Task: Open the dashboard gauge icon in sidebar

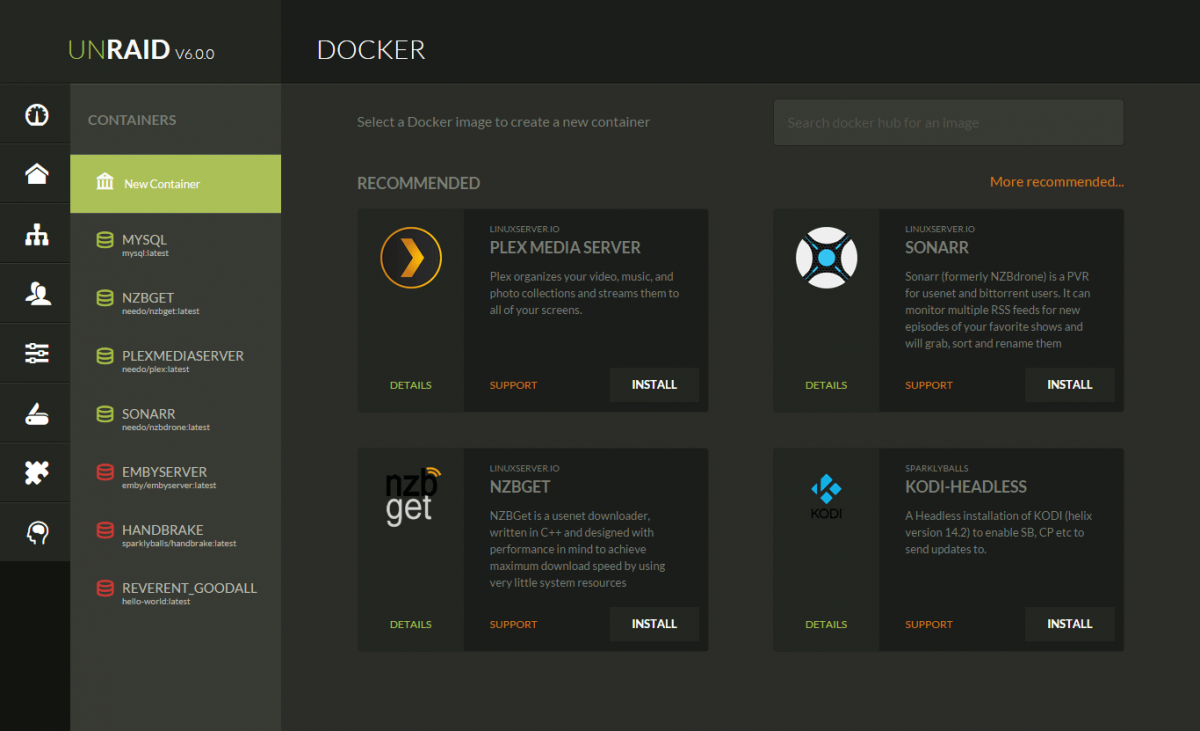Action: 37,114
